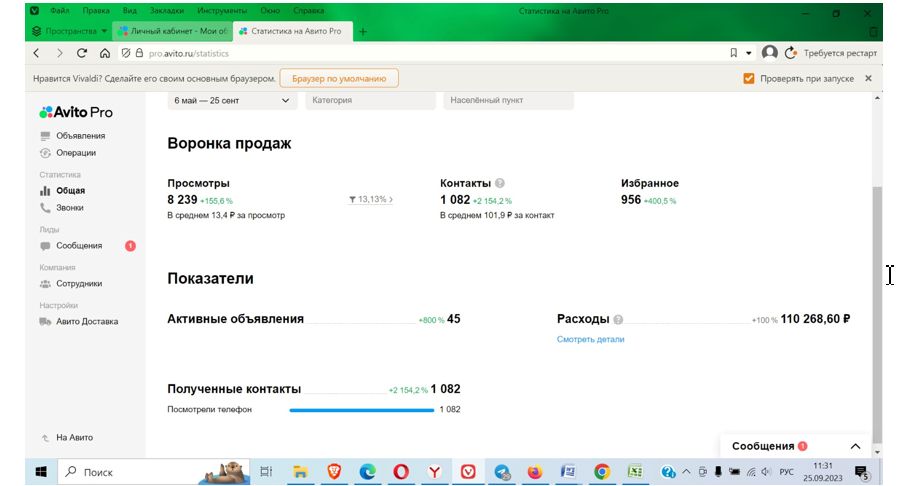This screenshot has height=486, width=900.
Task: Open Task View in the taskbar
Action: (266, 472)
